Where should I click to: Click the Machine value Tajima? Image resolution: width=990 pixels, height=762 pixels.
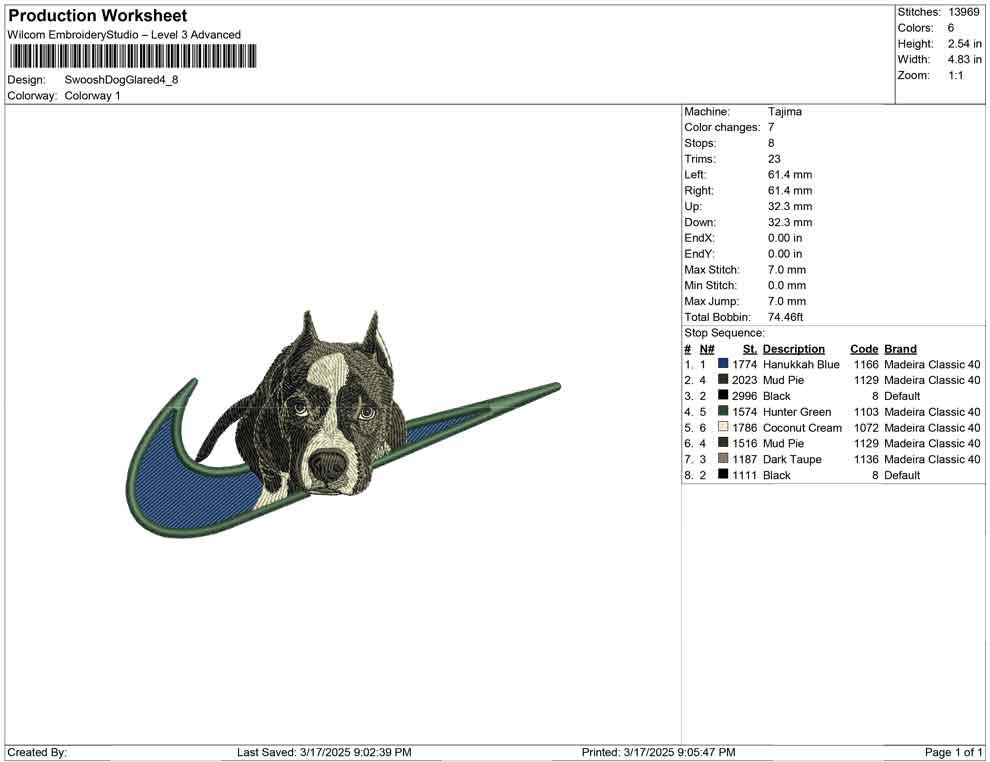tap(785, 111)
